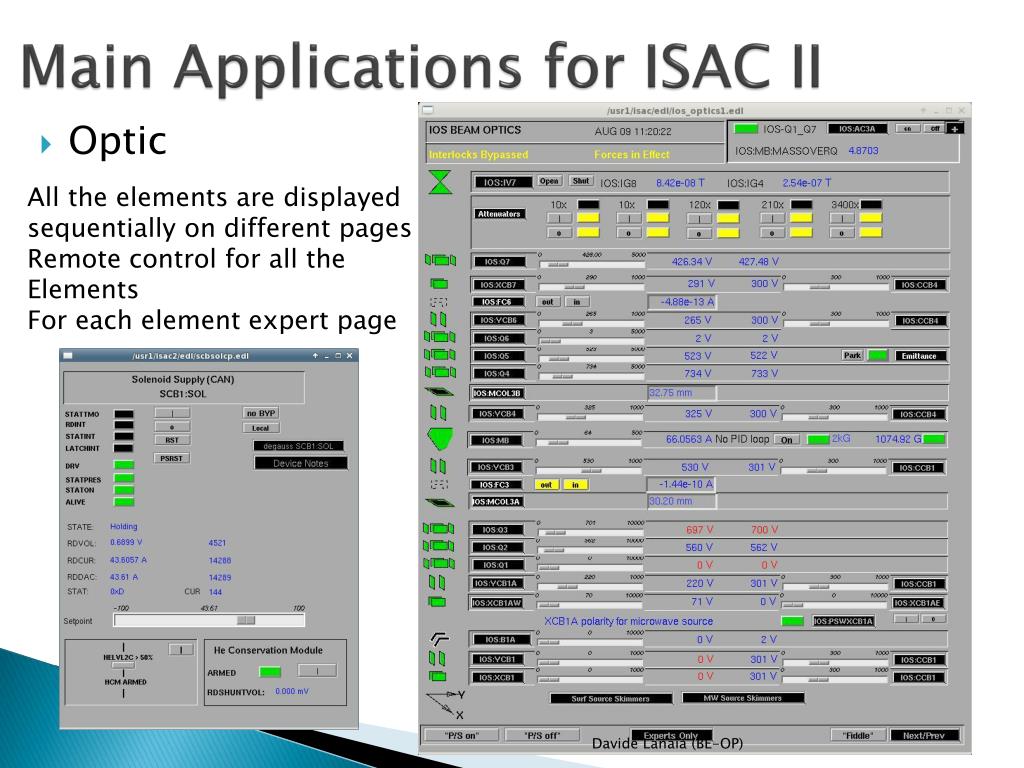Click the quadrupole icon beside IOS:Q1

click(x=439, y=563)
